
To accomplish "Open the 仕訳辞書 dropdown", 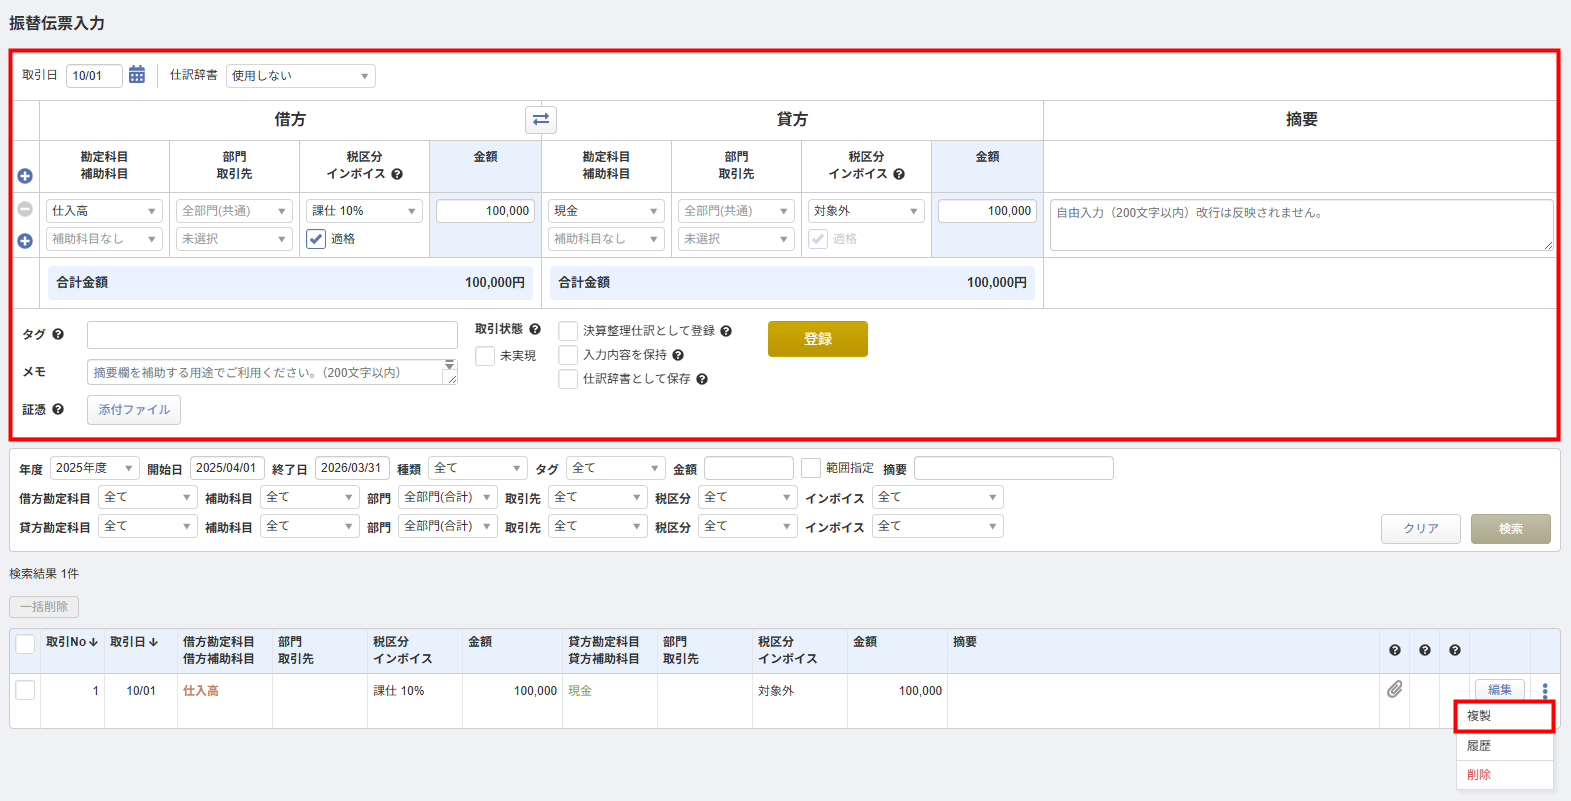I will (301, 76).
